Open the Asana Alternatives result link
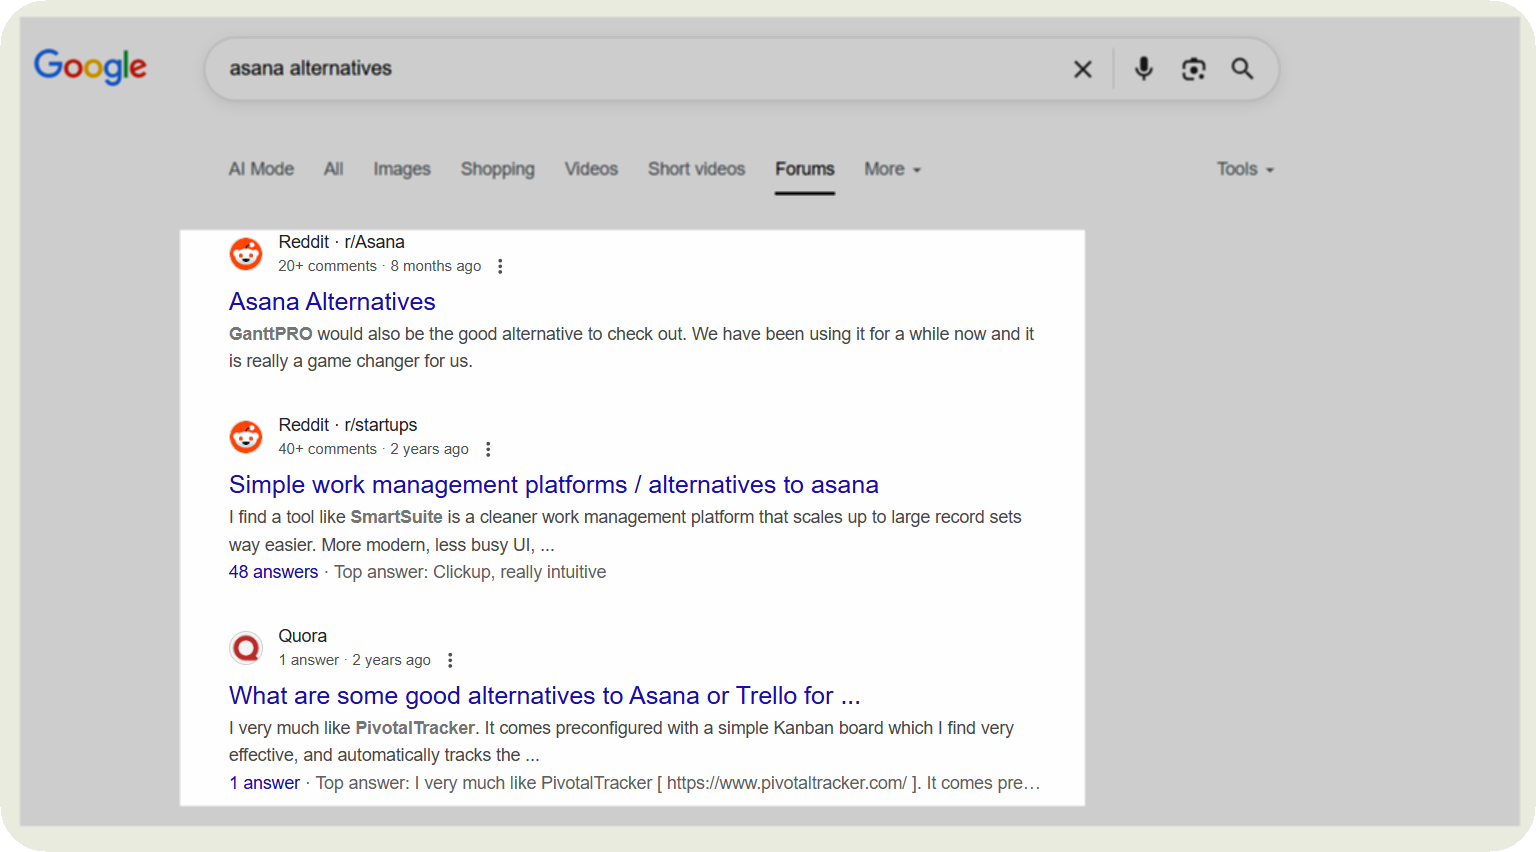This screenshot has width=1536, height=852. pos(332,301)
